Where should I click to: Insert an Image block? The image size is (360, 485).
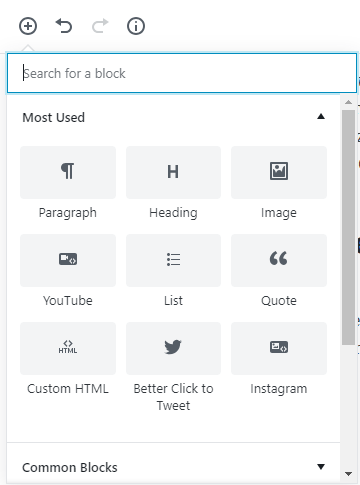(279, 183)
